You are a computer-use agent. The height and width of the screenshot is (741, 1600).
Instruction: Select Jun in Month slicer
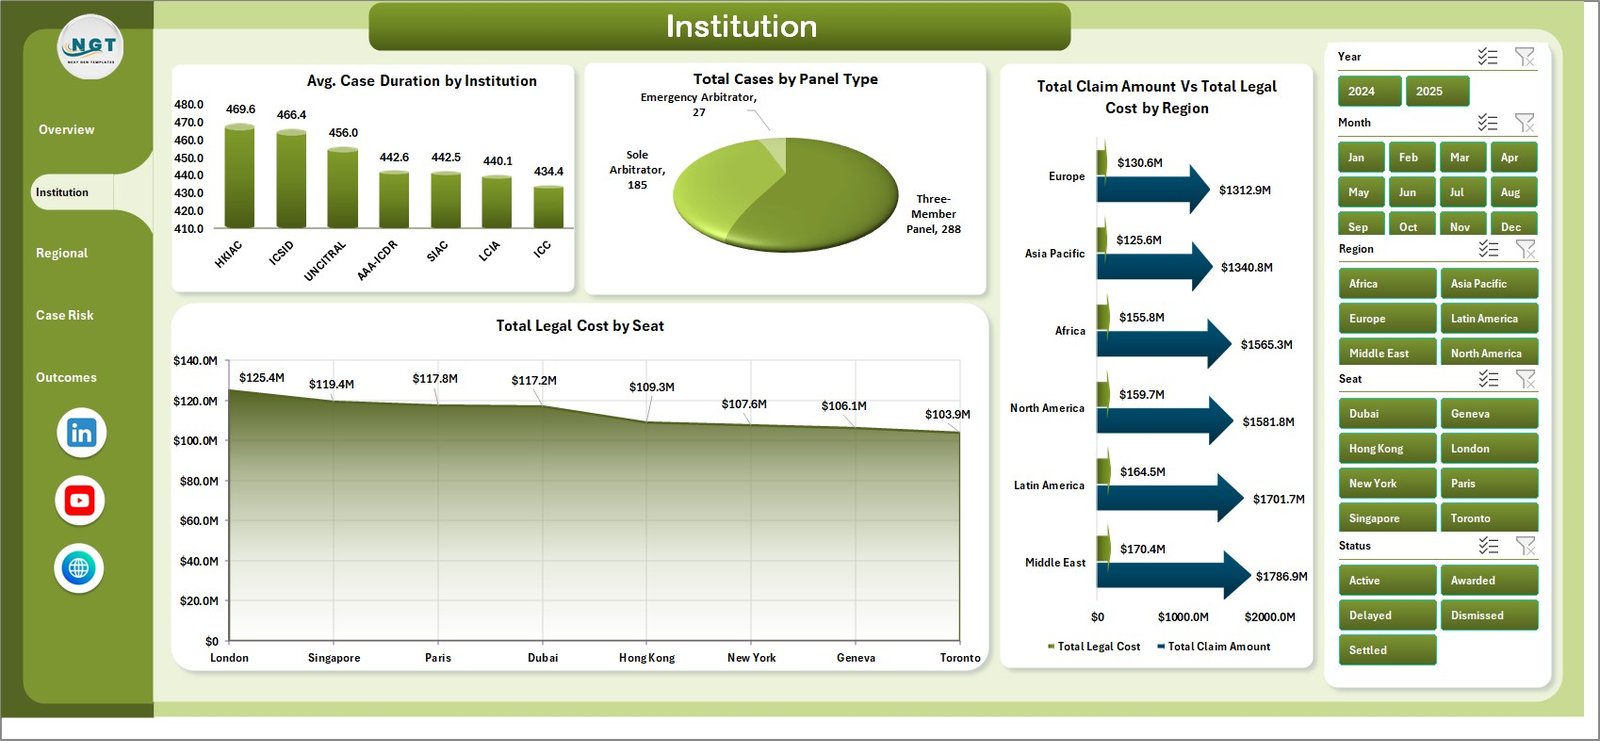point(1412,192)
